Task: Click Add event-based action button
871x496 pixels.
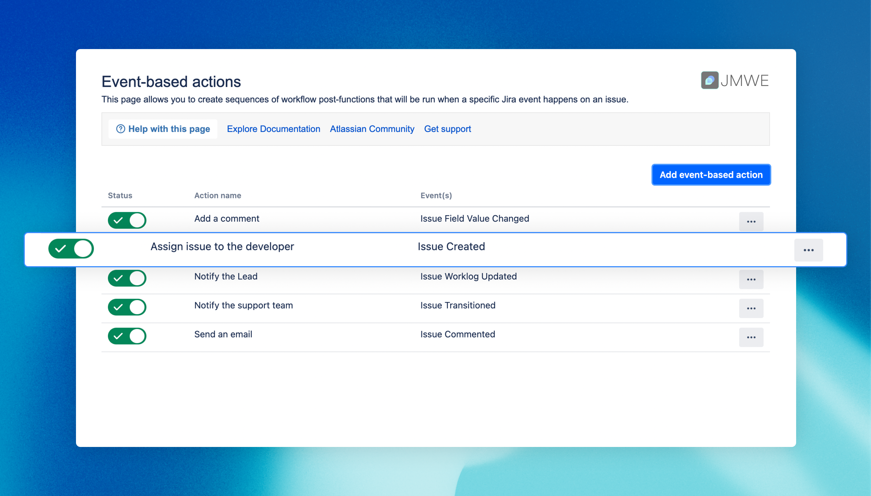Action: [710, 175]
